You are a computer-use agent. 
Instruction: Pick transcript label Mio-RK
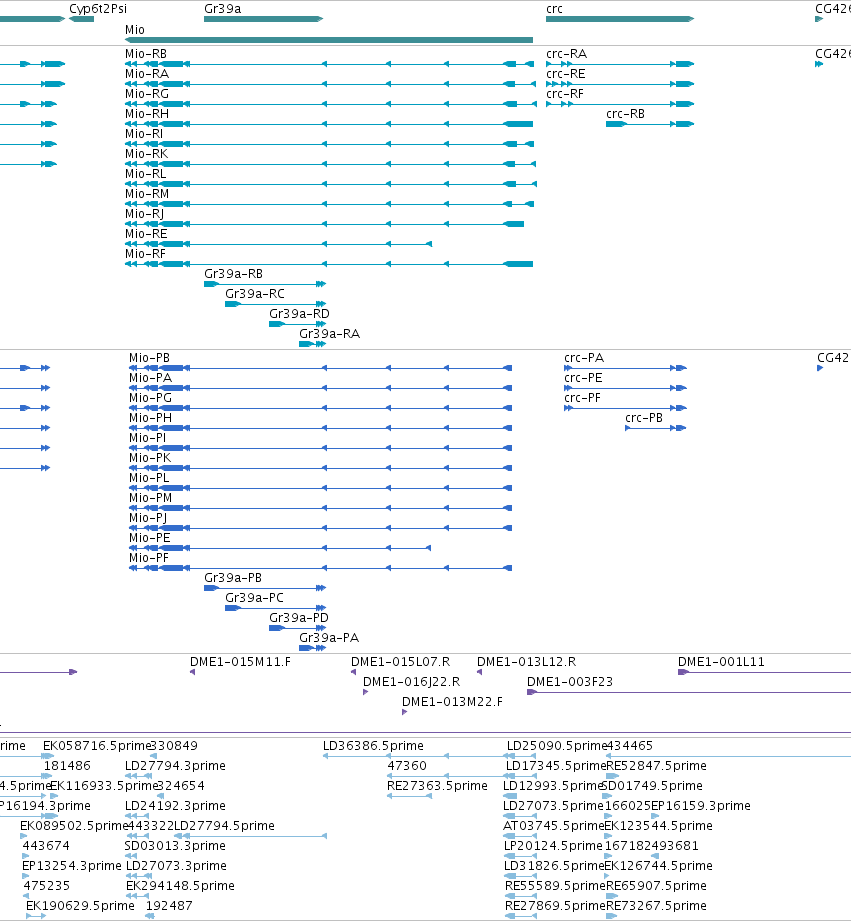(x=146, y=154)
